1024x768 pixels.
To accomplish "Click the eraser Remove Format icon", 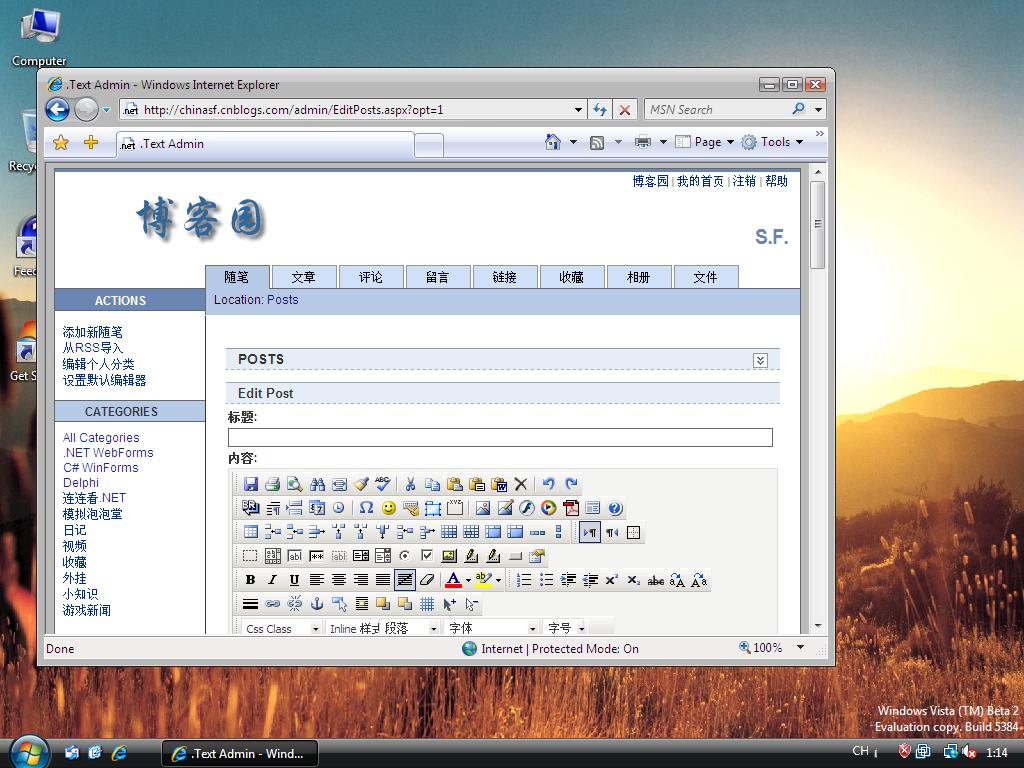I will click(x=427, y=580).
